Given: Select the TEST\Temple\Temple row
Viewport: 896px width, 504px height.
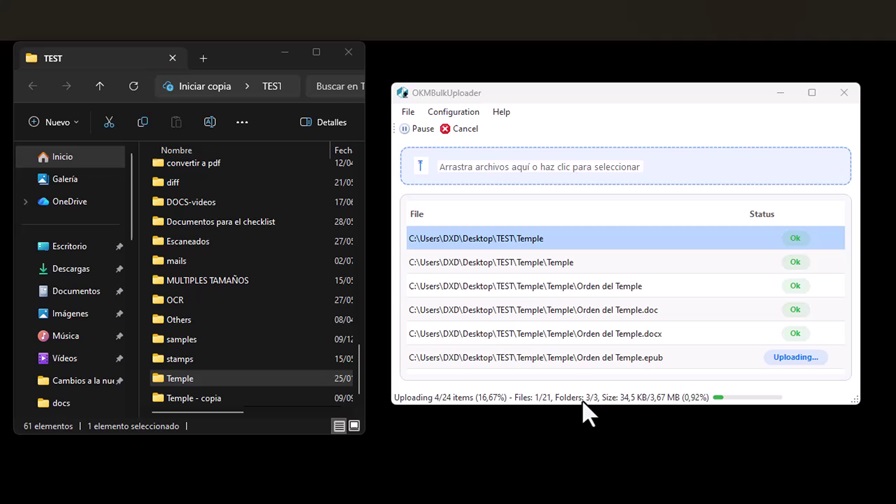Looking at the screenshot, I should [626, 262].
